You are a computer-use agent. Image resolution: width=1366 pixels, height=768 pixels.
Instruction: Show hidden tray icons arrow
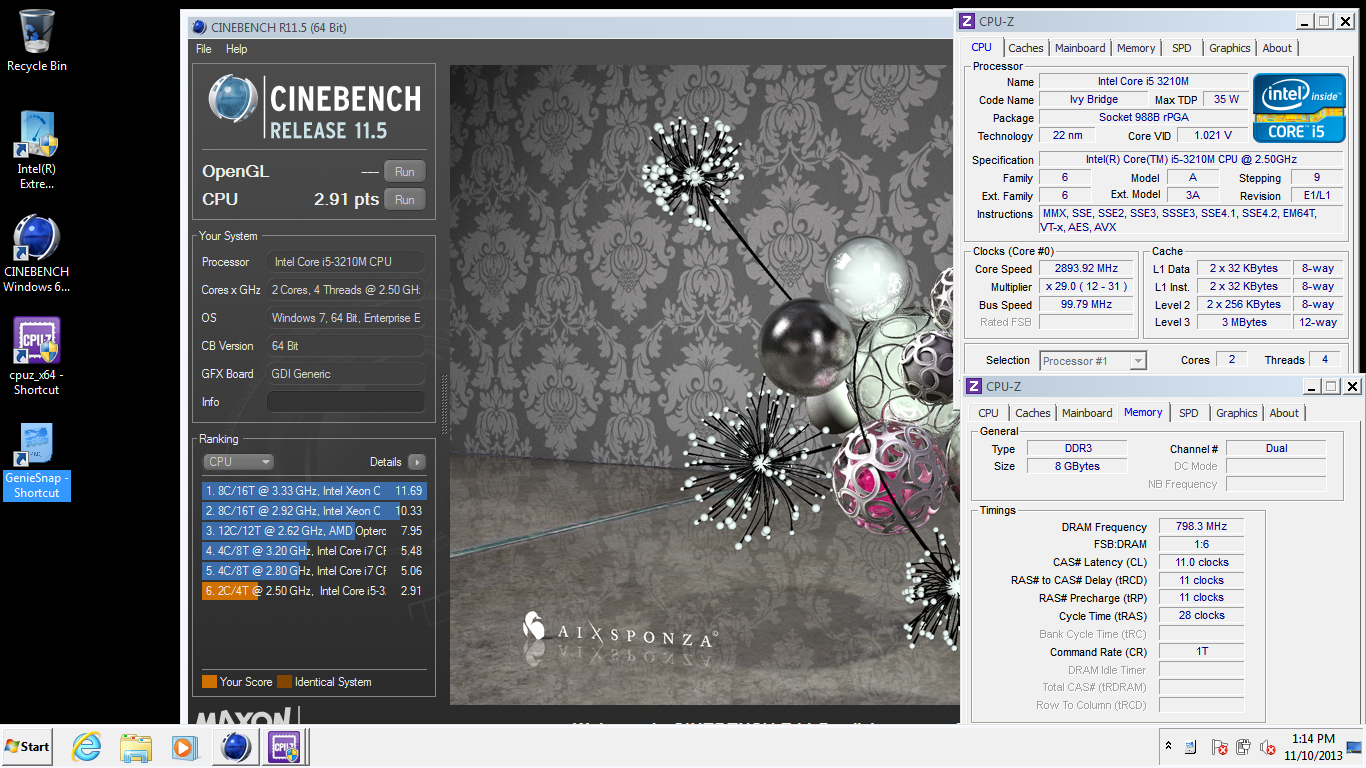coord(1168,747)
